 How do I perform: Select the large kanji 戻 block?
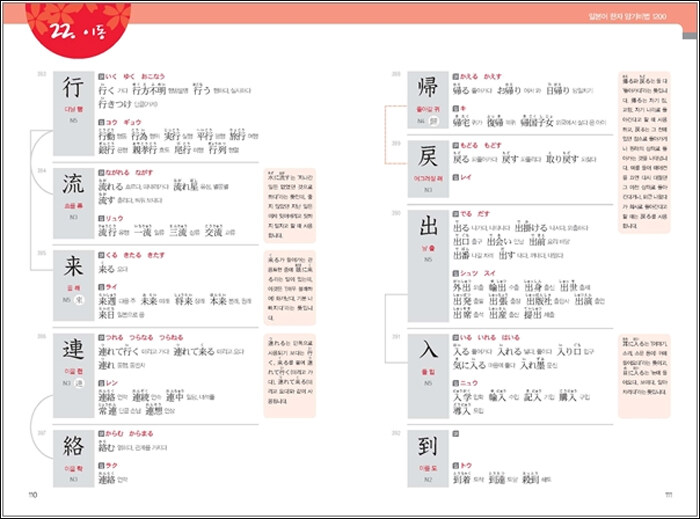click(428, 169)
